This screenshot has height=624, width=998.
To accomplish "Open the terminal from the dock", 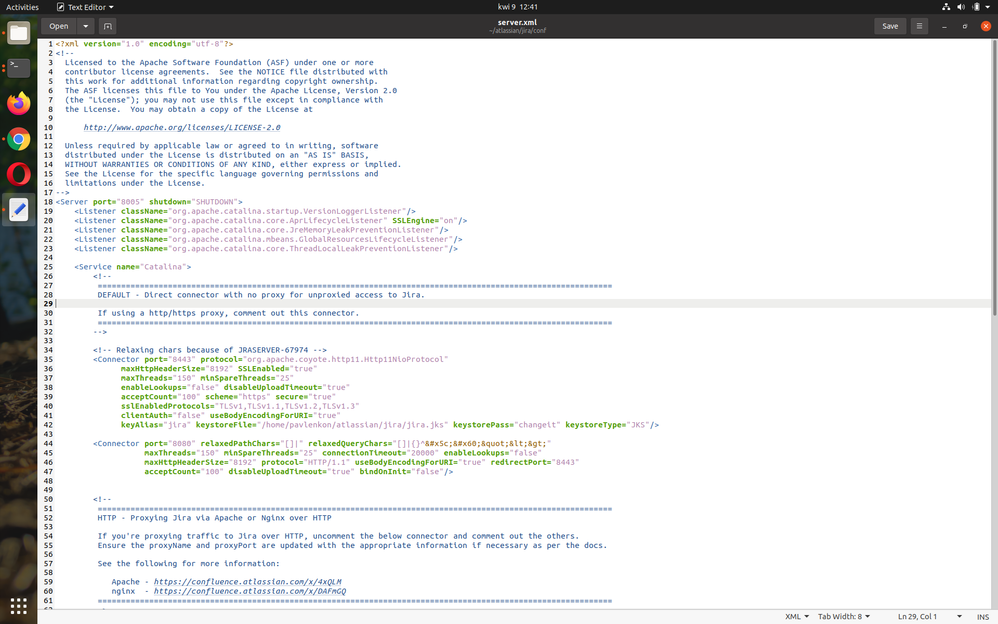I will pos(17,69).
